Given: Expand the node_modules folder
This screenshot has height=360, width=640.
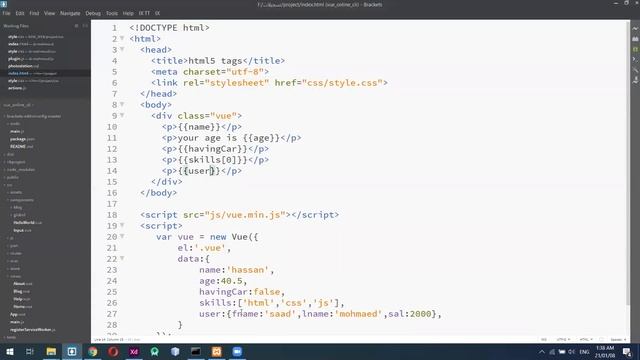Looking at the screenshot, I should 20,170.
